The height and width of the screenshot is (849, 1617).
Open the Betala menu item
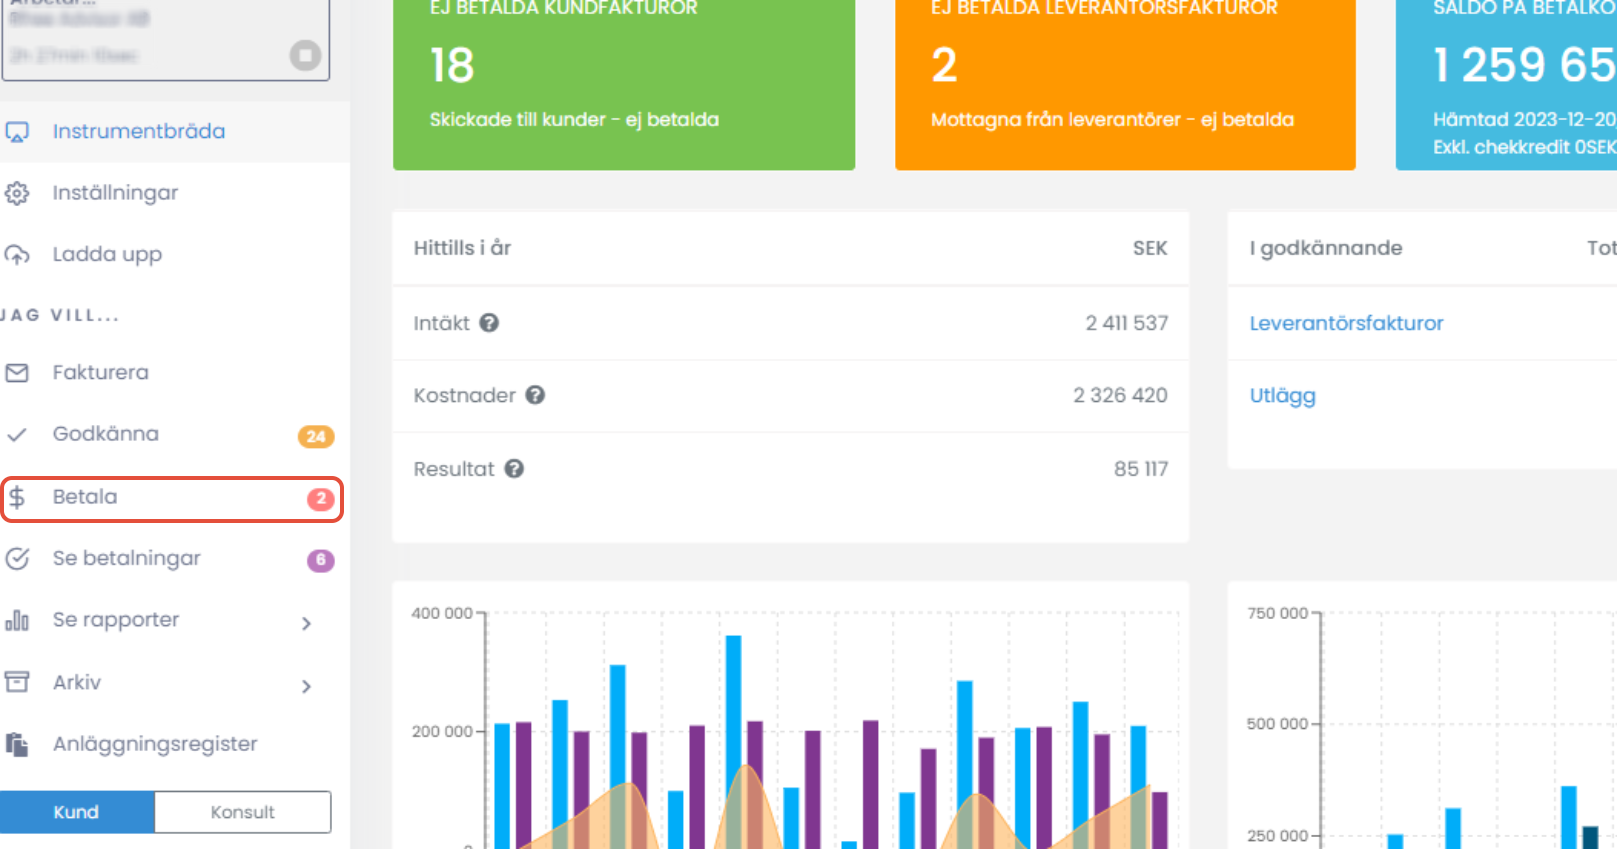[172, 498]
